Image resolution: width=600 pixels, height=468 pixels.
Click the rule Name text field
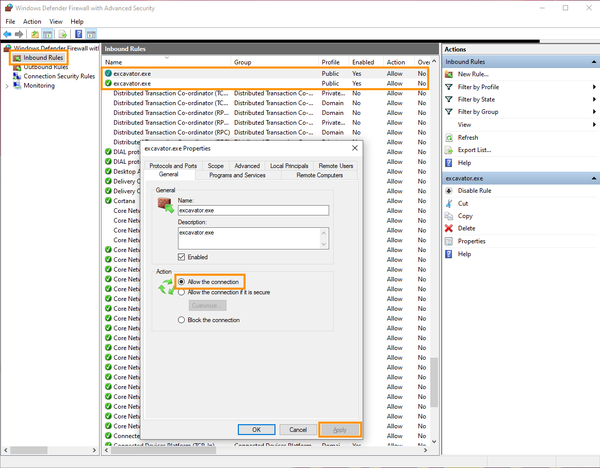click(x=252, y=211)
